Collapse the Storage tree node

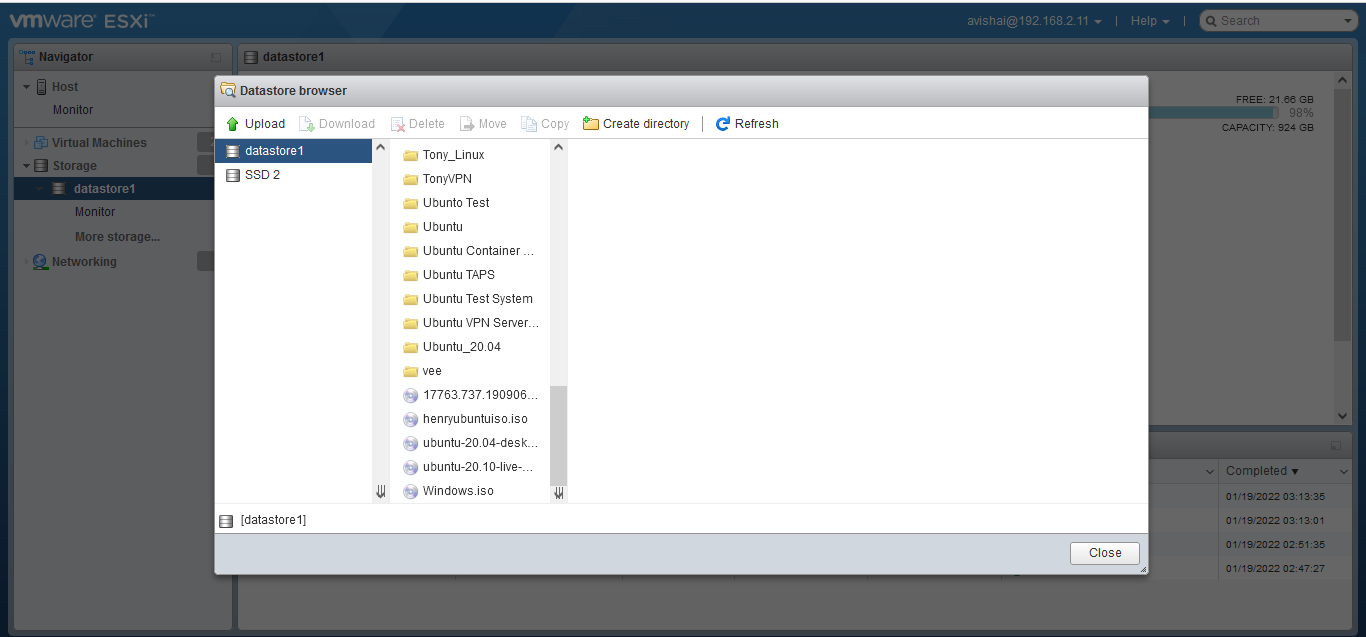pyautogui.click(x=27, y=166)
